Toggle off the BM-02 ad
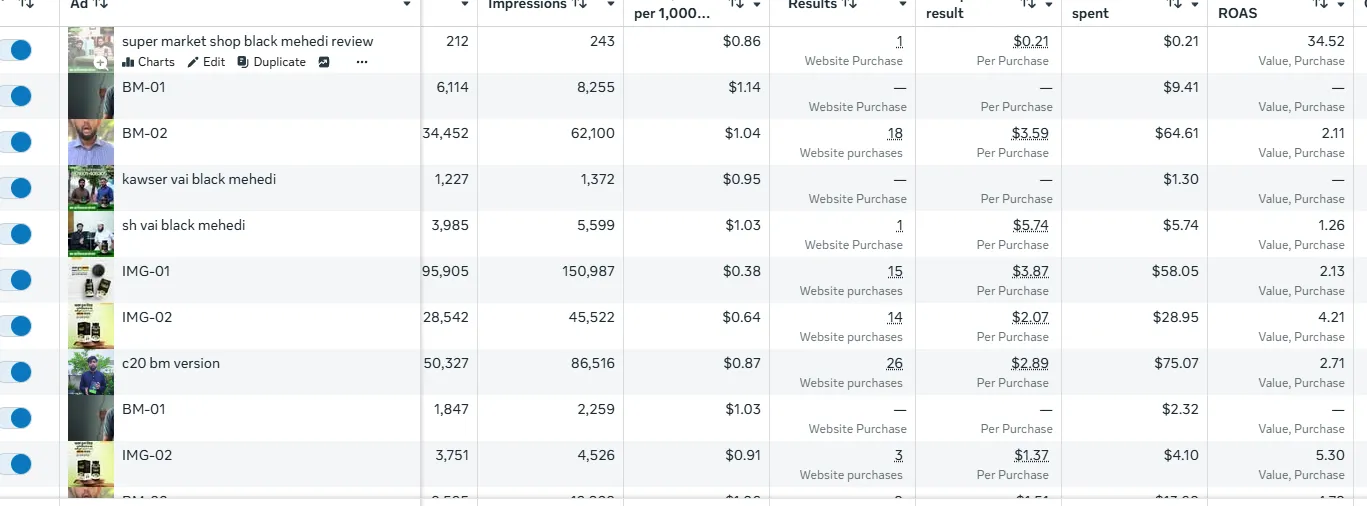Viewport: 1367px width, 506px height. pyautogui.click(x=20, y=142)
